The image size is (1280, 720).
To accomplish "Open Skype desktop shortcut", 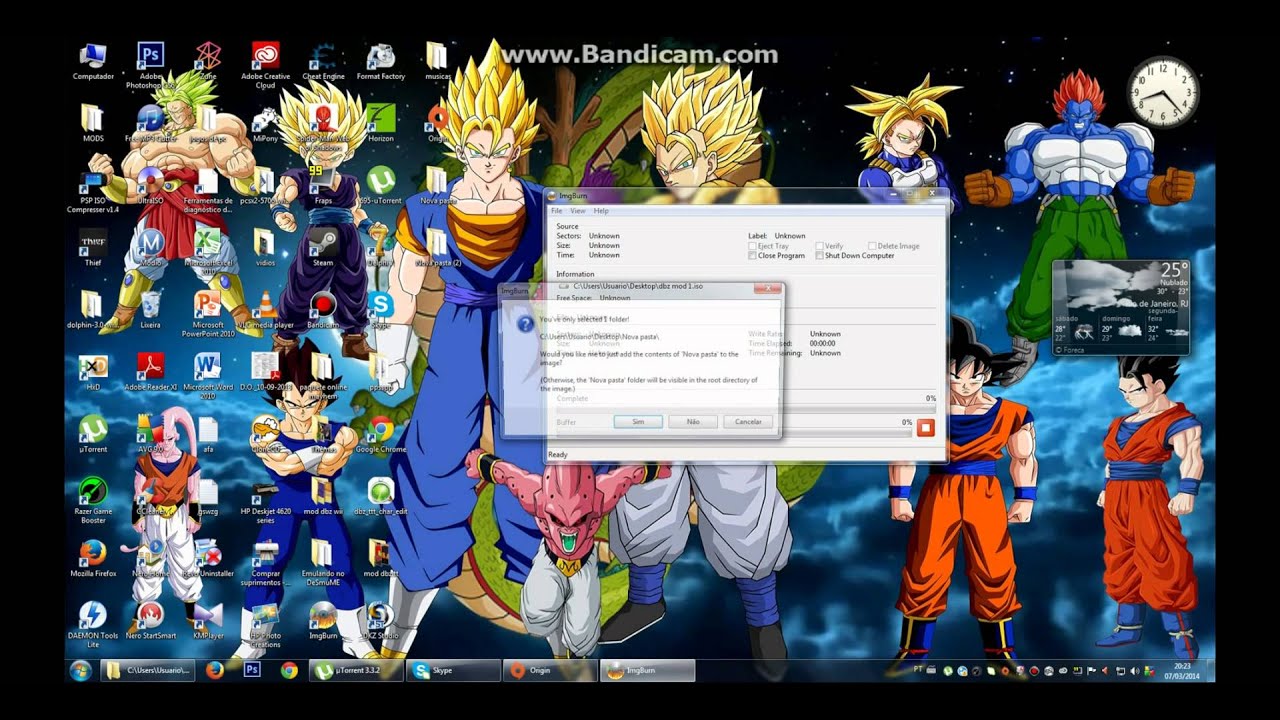I will pyautogui.click(x=381, y=310).
